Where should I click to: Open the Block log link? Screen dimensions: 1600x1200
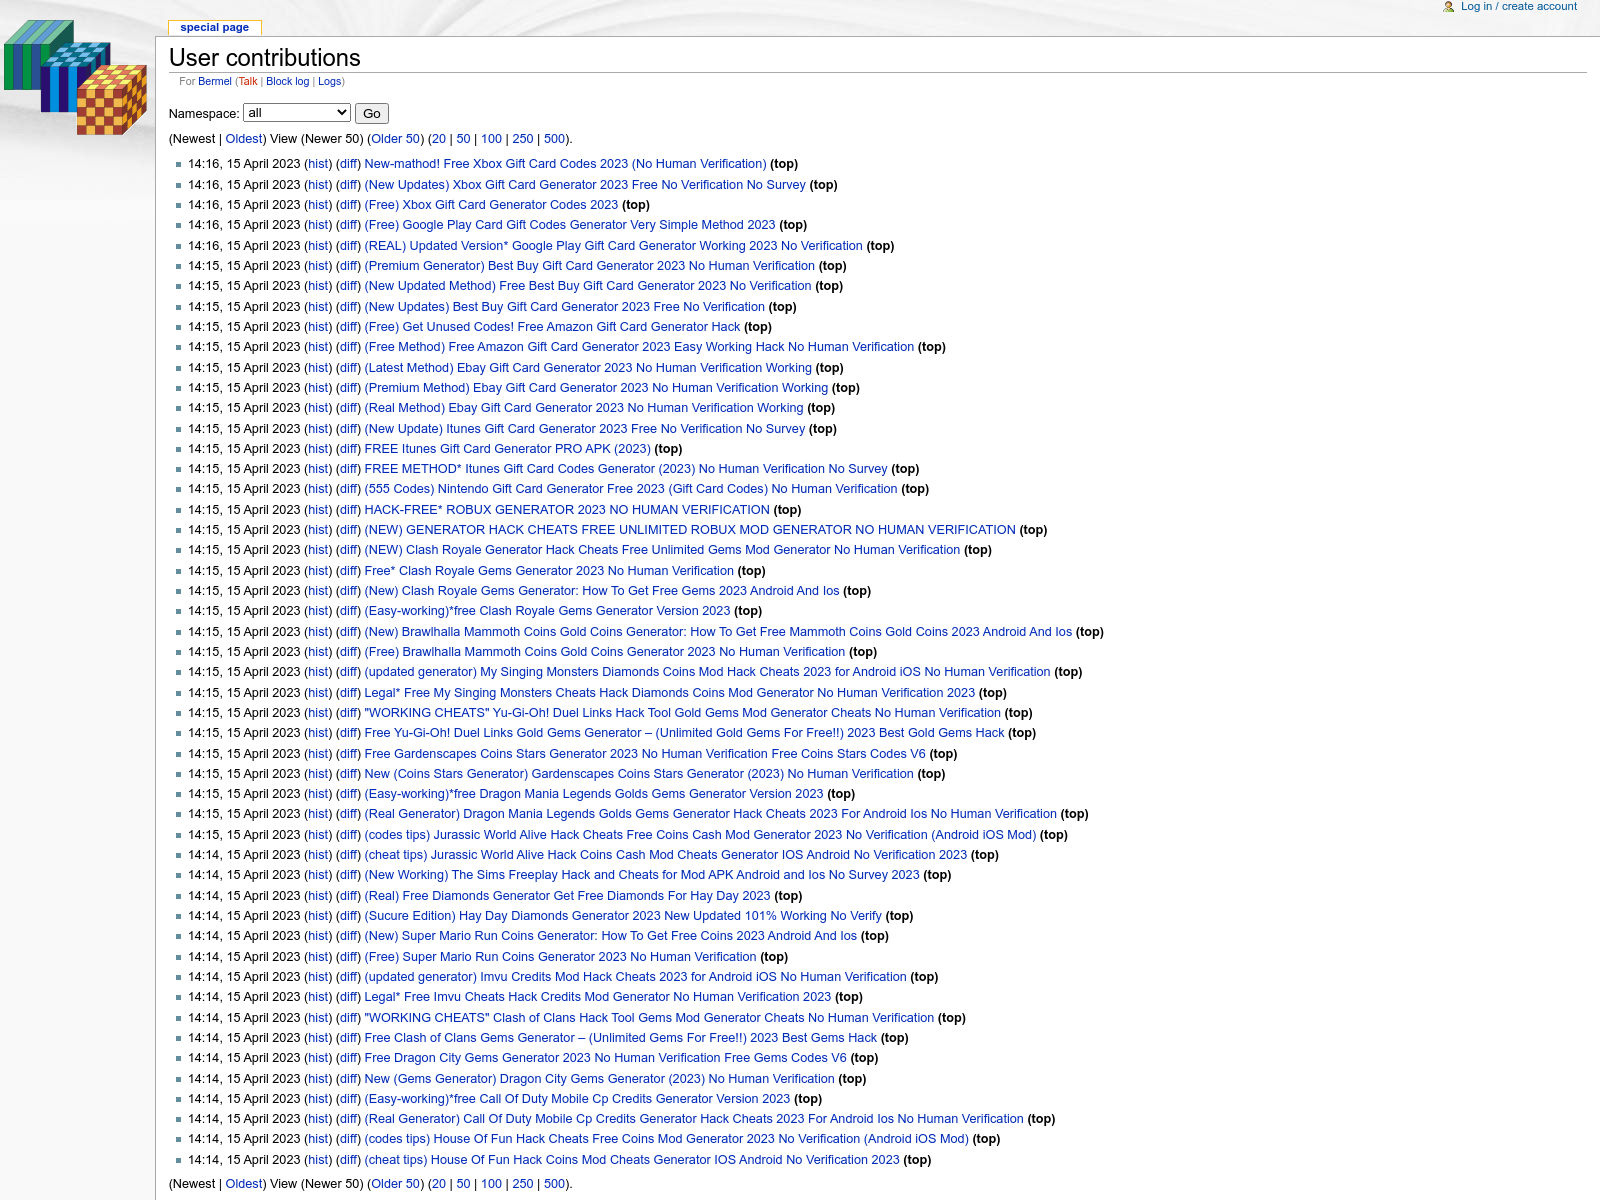(288, 82)
